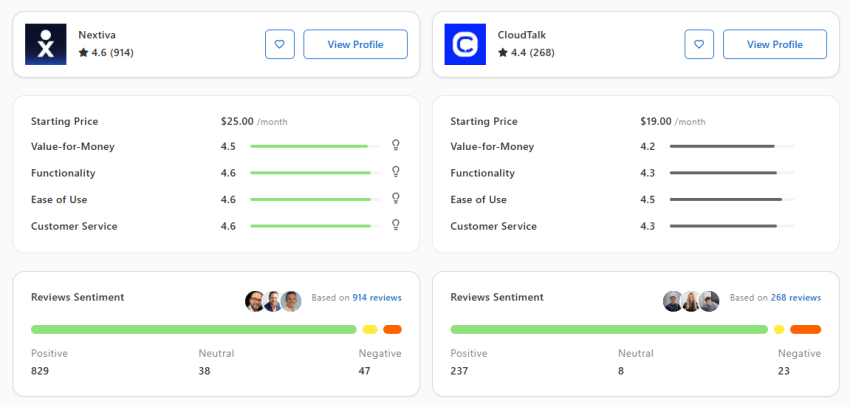This screenshot has height=407, width=850.
Task: Click CloudTalk's $19.00 starting price
Action: coord(656,121)
